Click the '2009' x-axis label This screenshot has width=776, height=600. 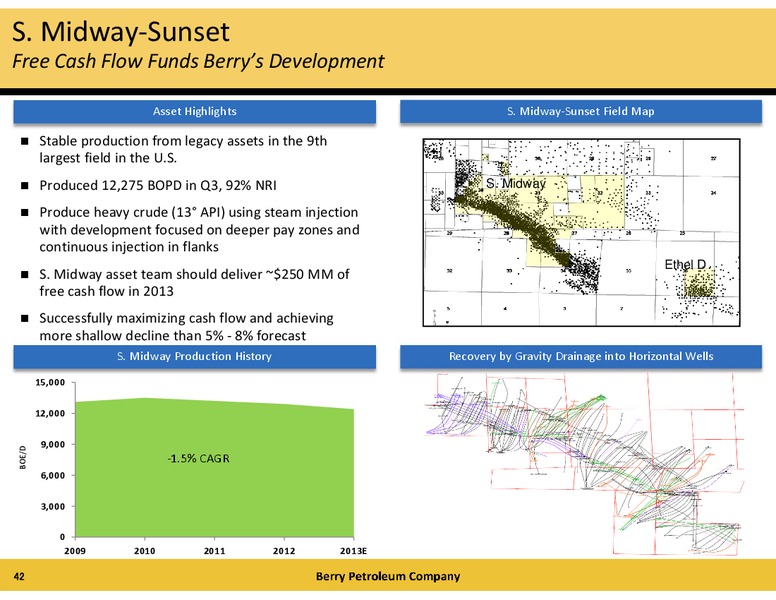(75, 551)
